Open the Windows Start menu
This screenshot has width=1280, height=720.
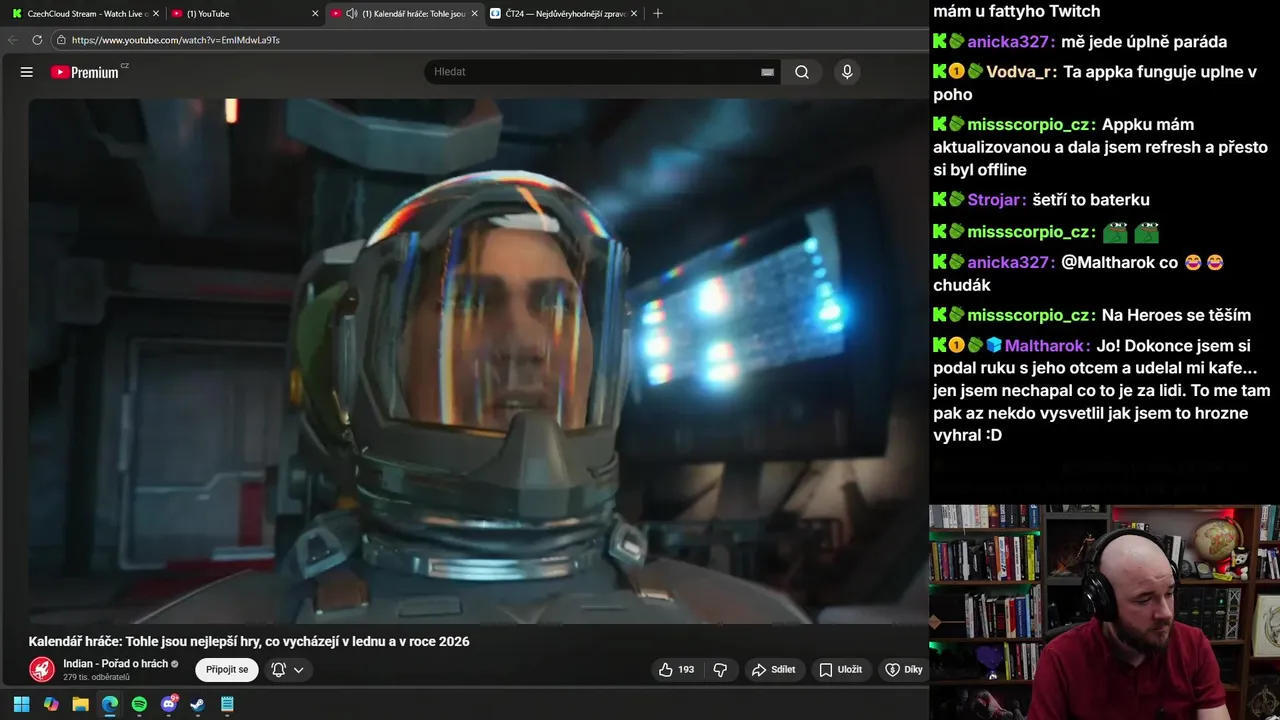click(x=21, y=704)
